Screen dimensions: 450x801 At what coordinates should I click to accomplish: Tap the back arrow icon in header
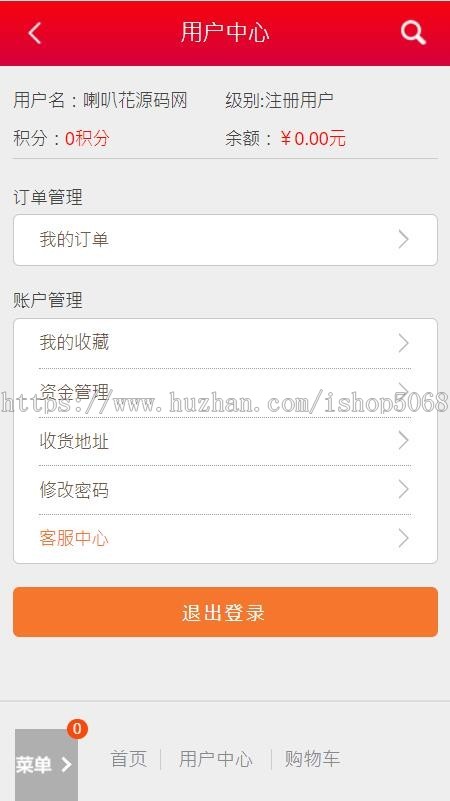point(35,33)
